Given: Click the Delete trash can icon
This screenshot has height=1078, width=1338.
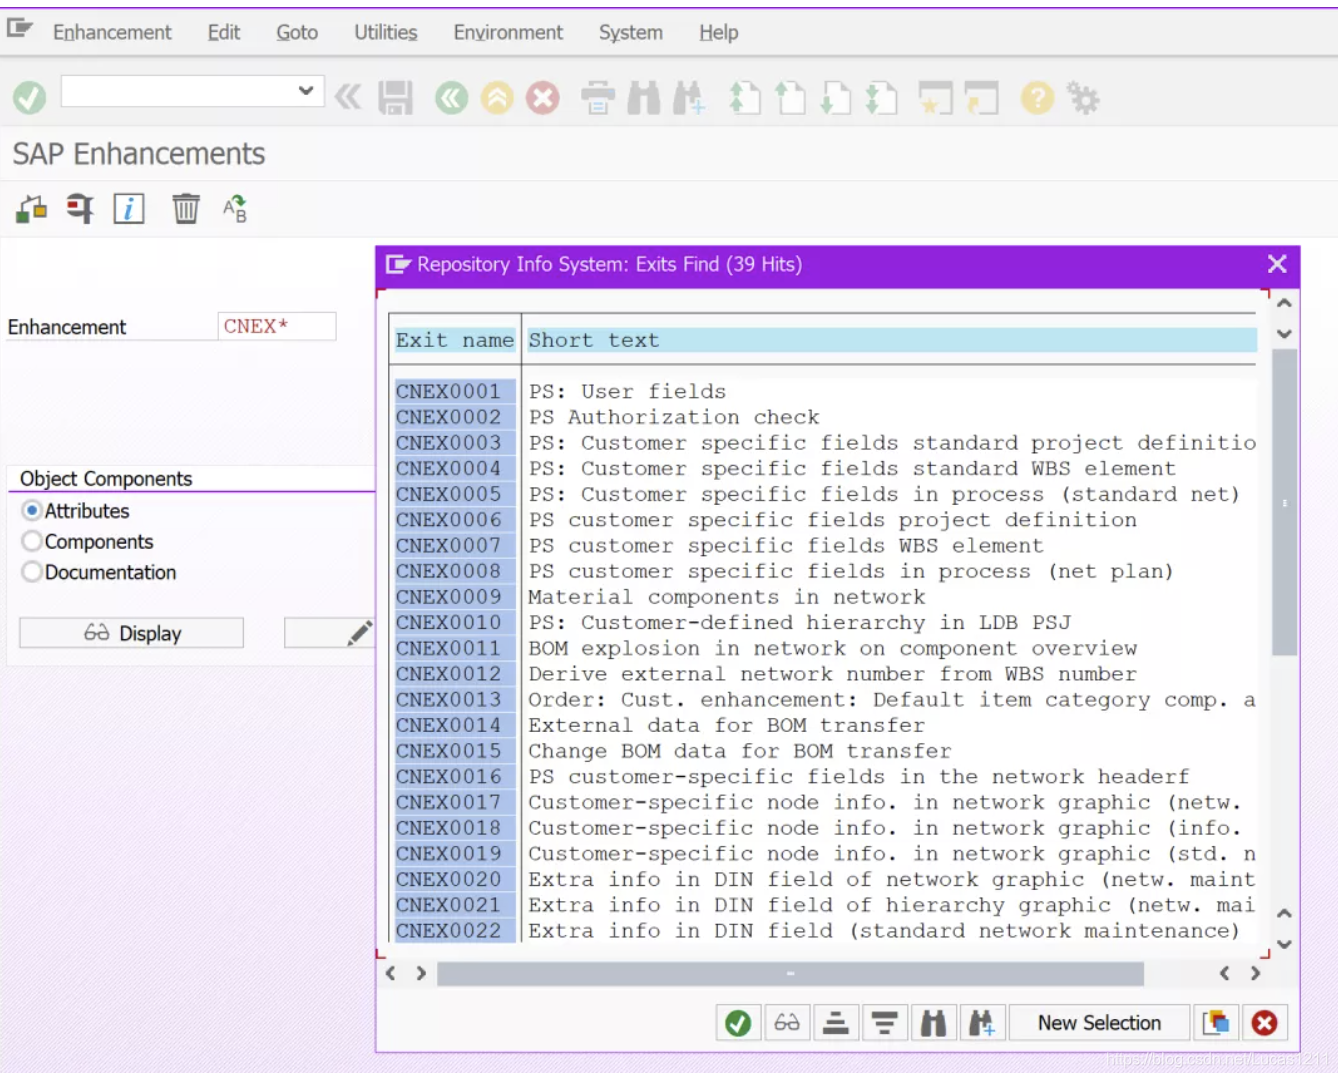Looking at the screenshot, I should click(186, 208).
